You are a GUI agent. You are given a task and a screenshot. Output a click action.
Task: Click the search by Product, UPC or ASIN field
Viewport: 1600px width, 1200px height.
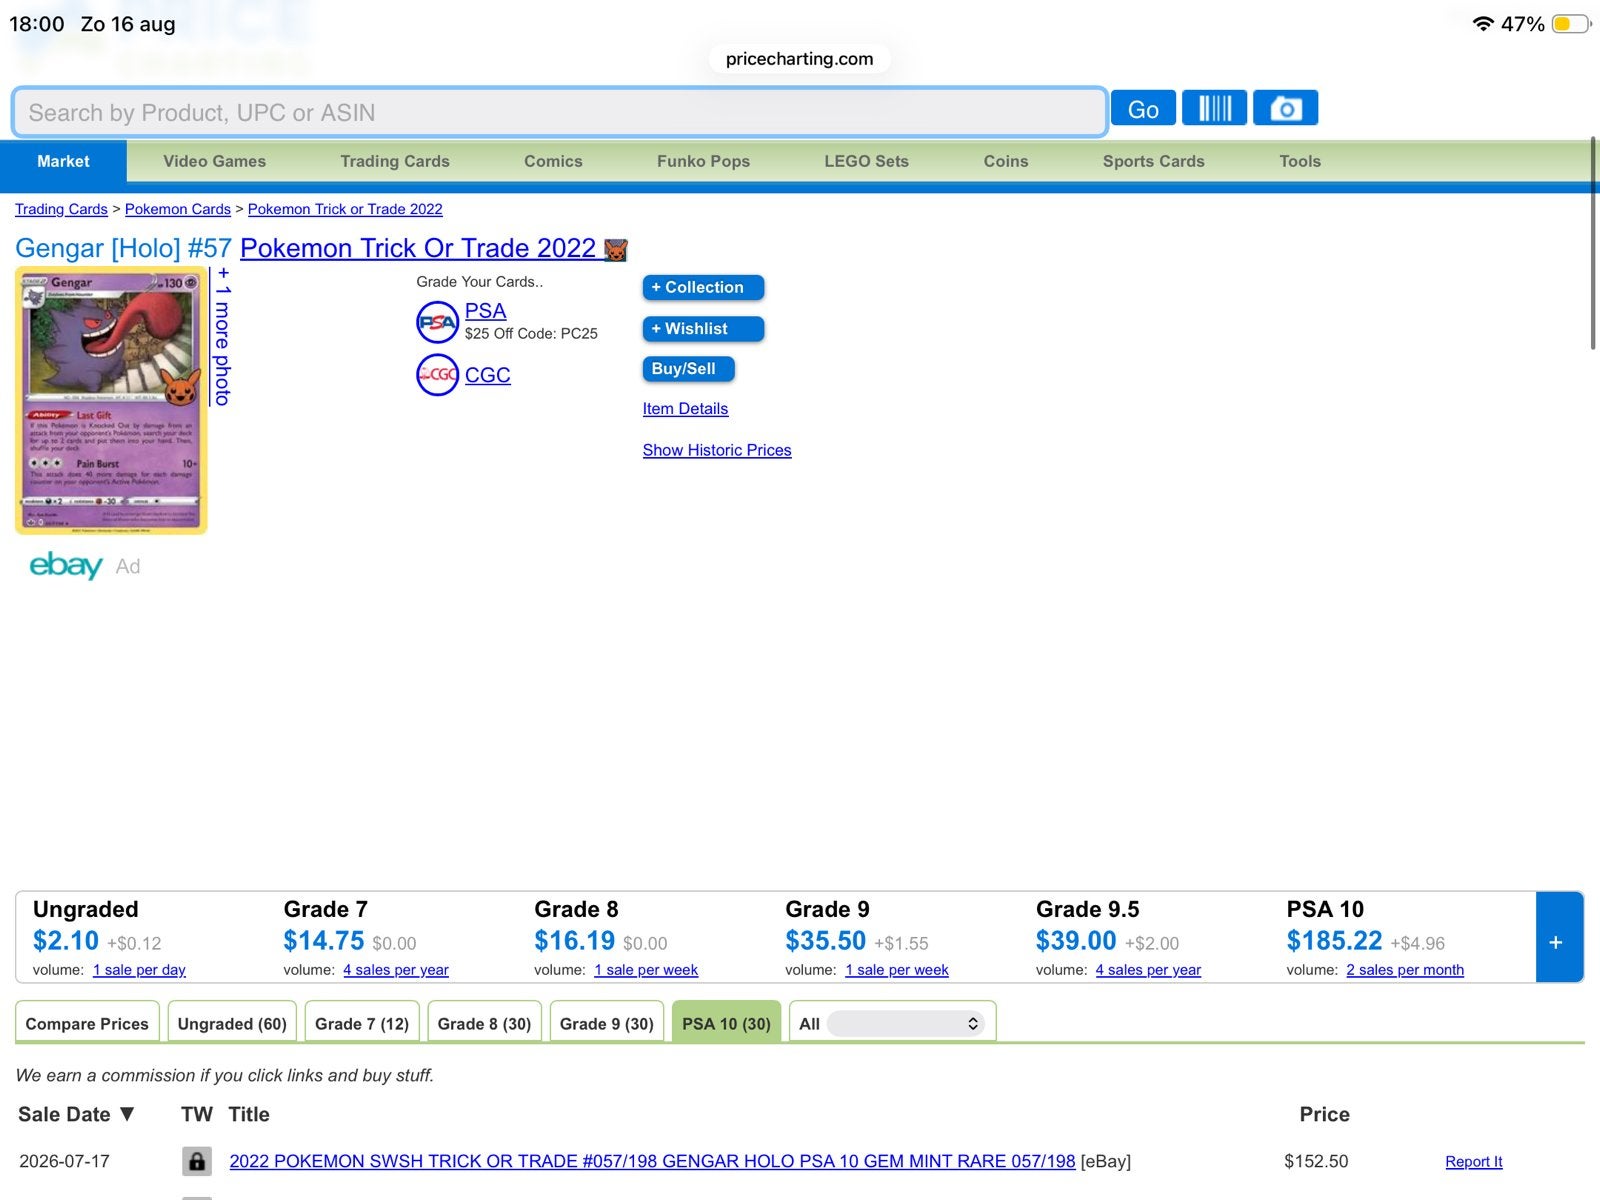[x=559, y=112]
